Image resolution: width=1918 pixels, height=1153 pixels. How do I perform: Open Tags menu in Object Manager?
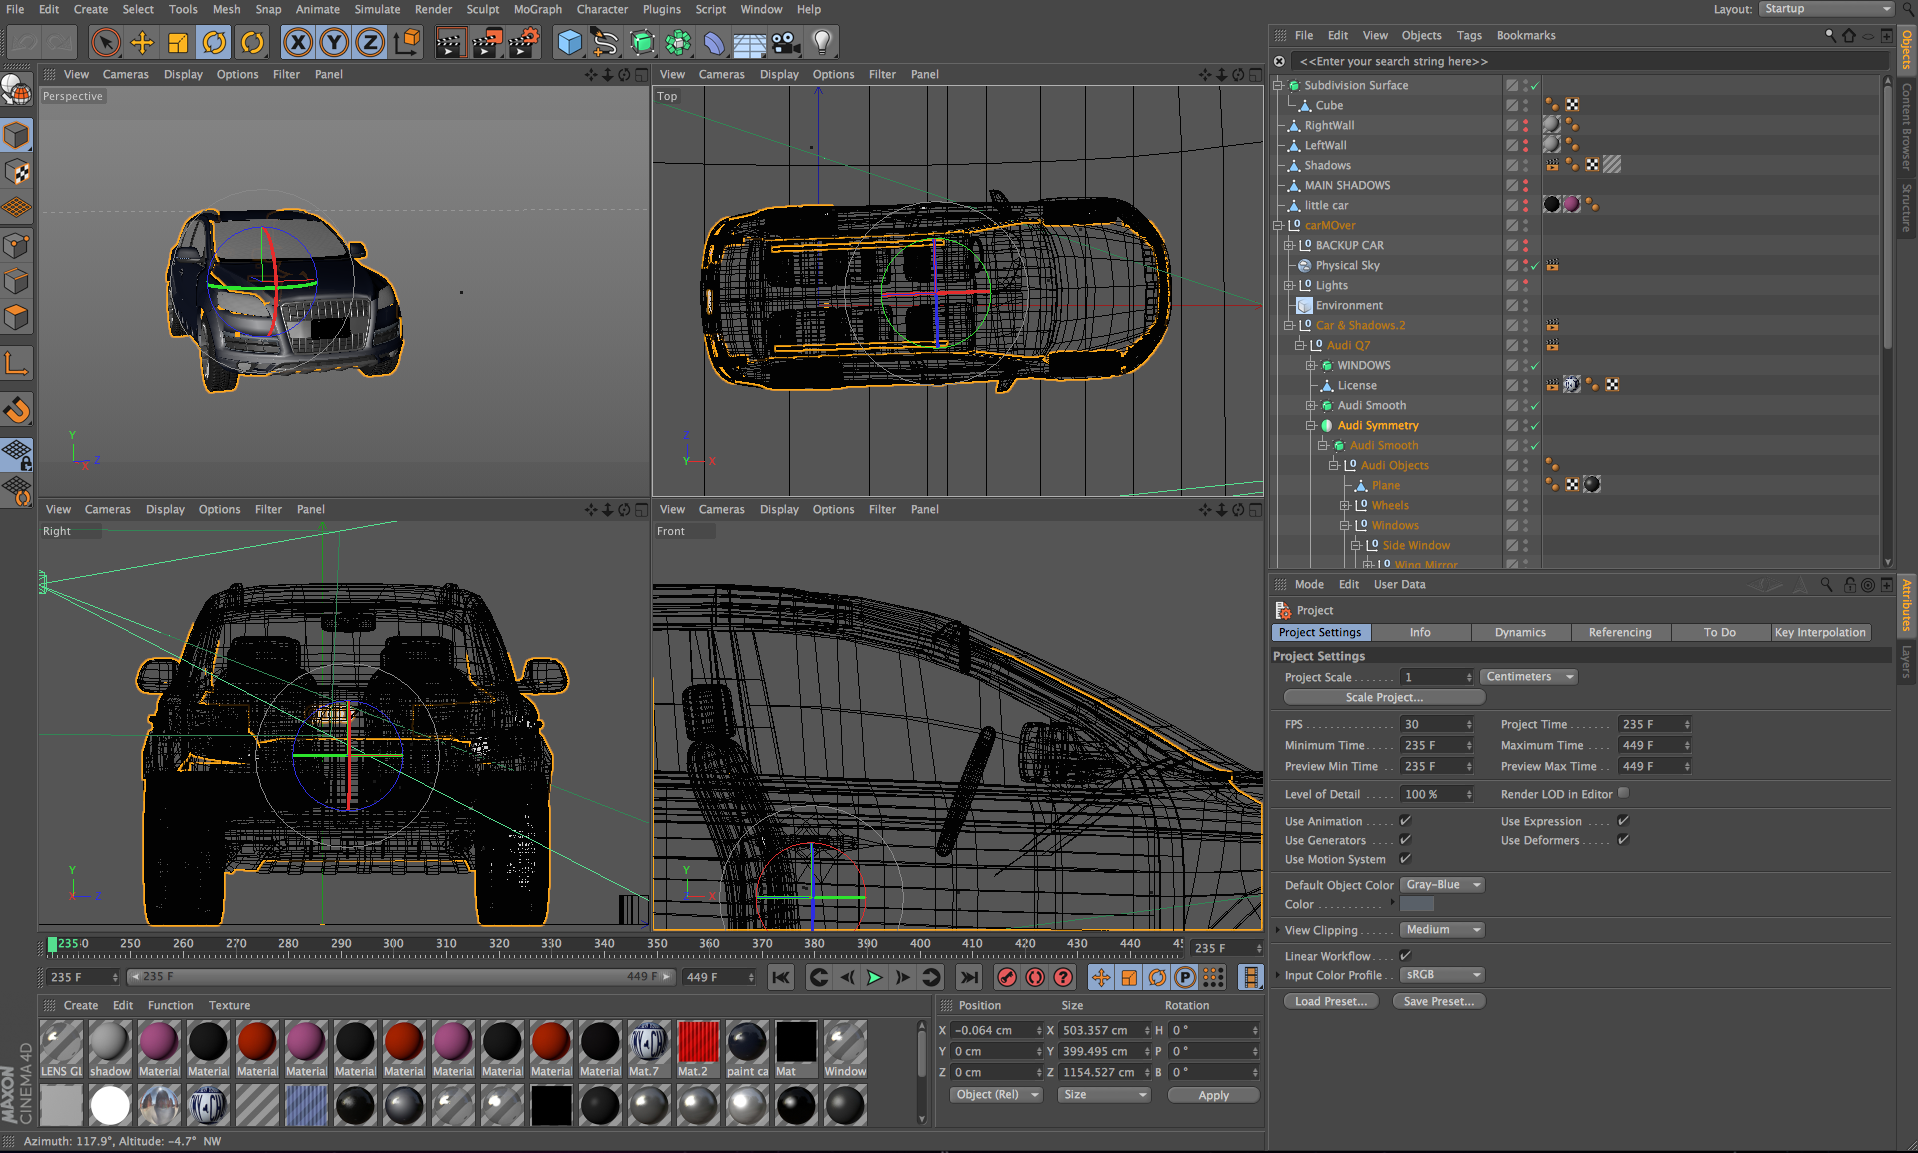(1469, 35)
